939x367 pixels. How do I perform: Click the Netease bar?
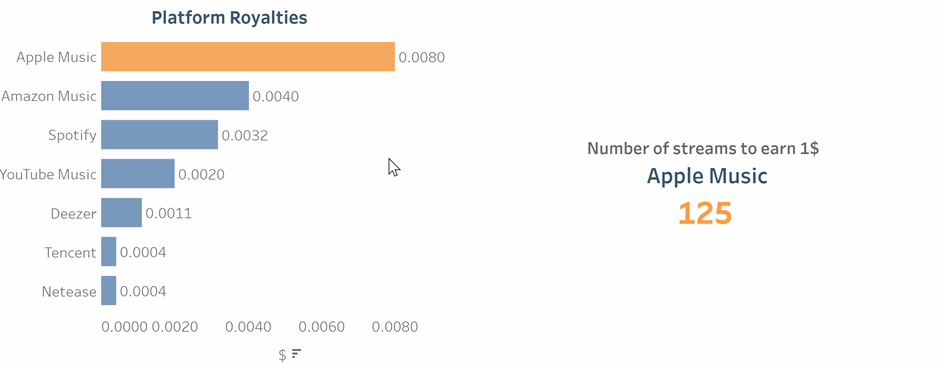point(108,290)
